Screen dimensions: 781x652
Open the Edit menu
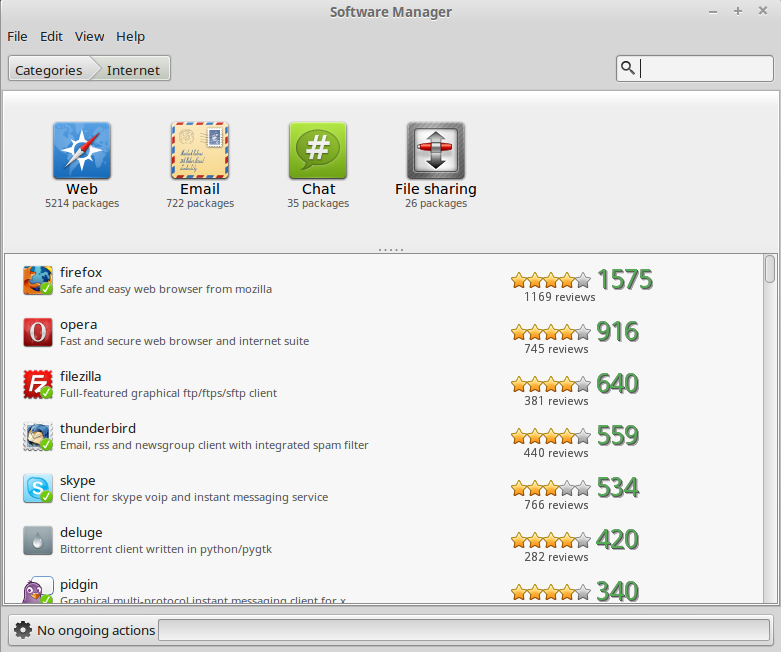(51, 36)
